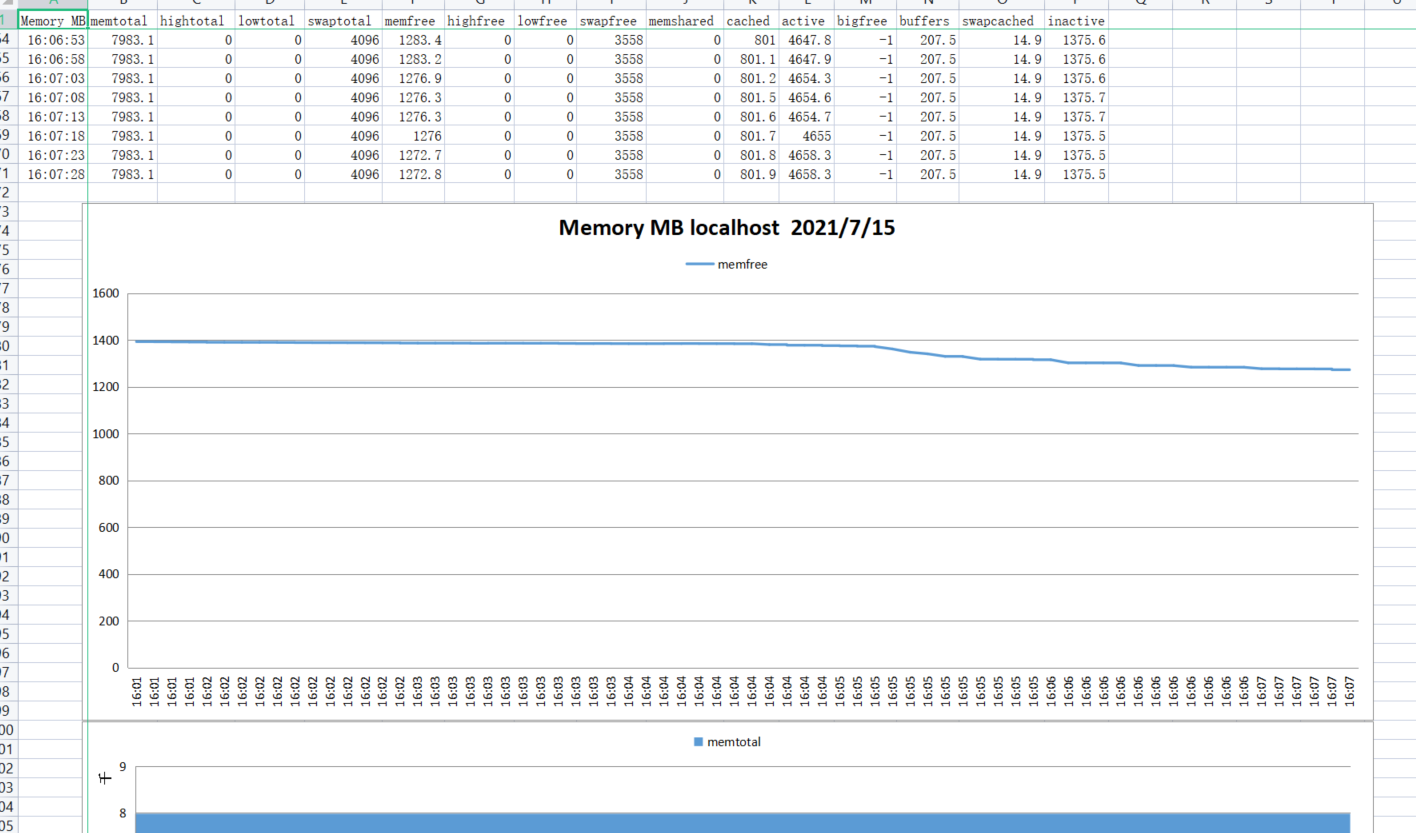Click the memtotal column header cell

tap(123, 21)
